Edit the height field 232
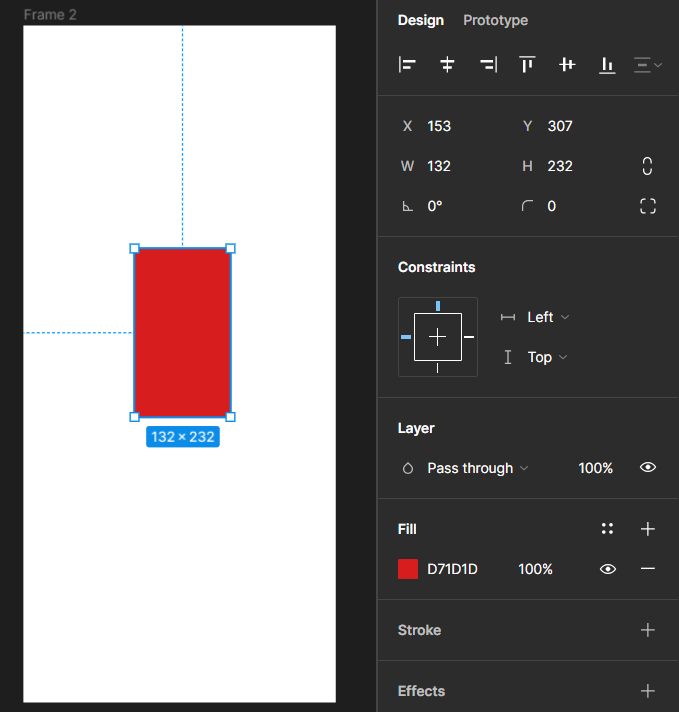 (x=560, y=166)
